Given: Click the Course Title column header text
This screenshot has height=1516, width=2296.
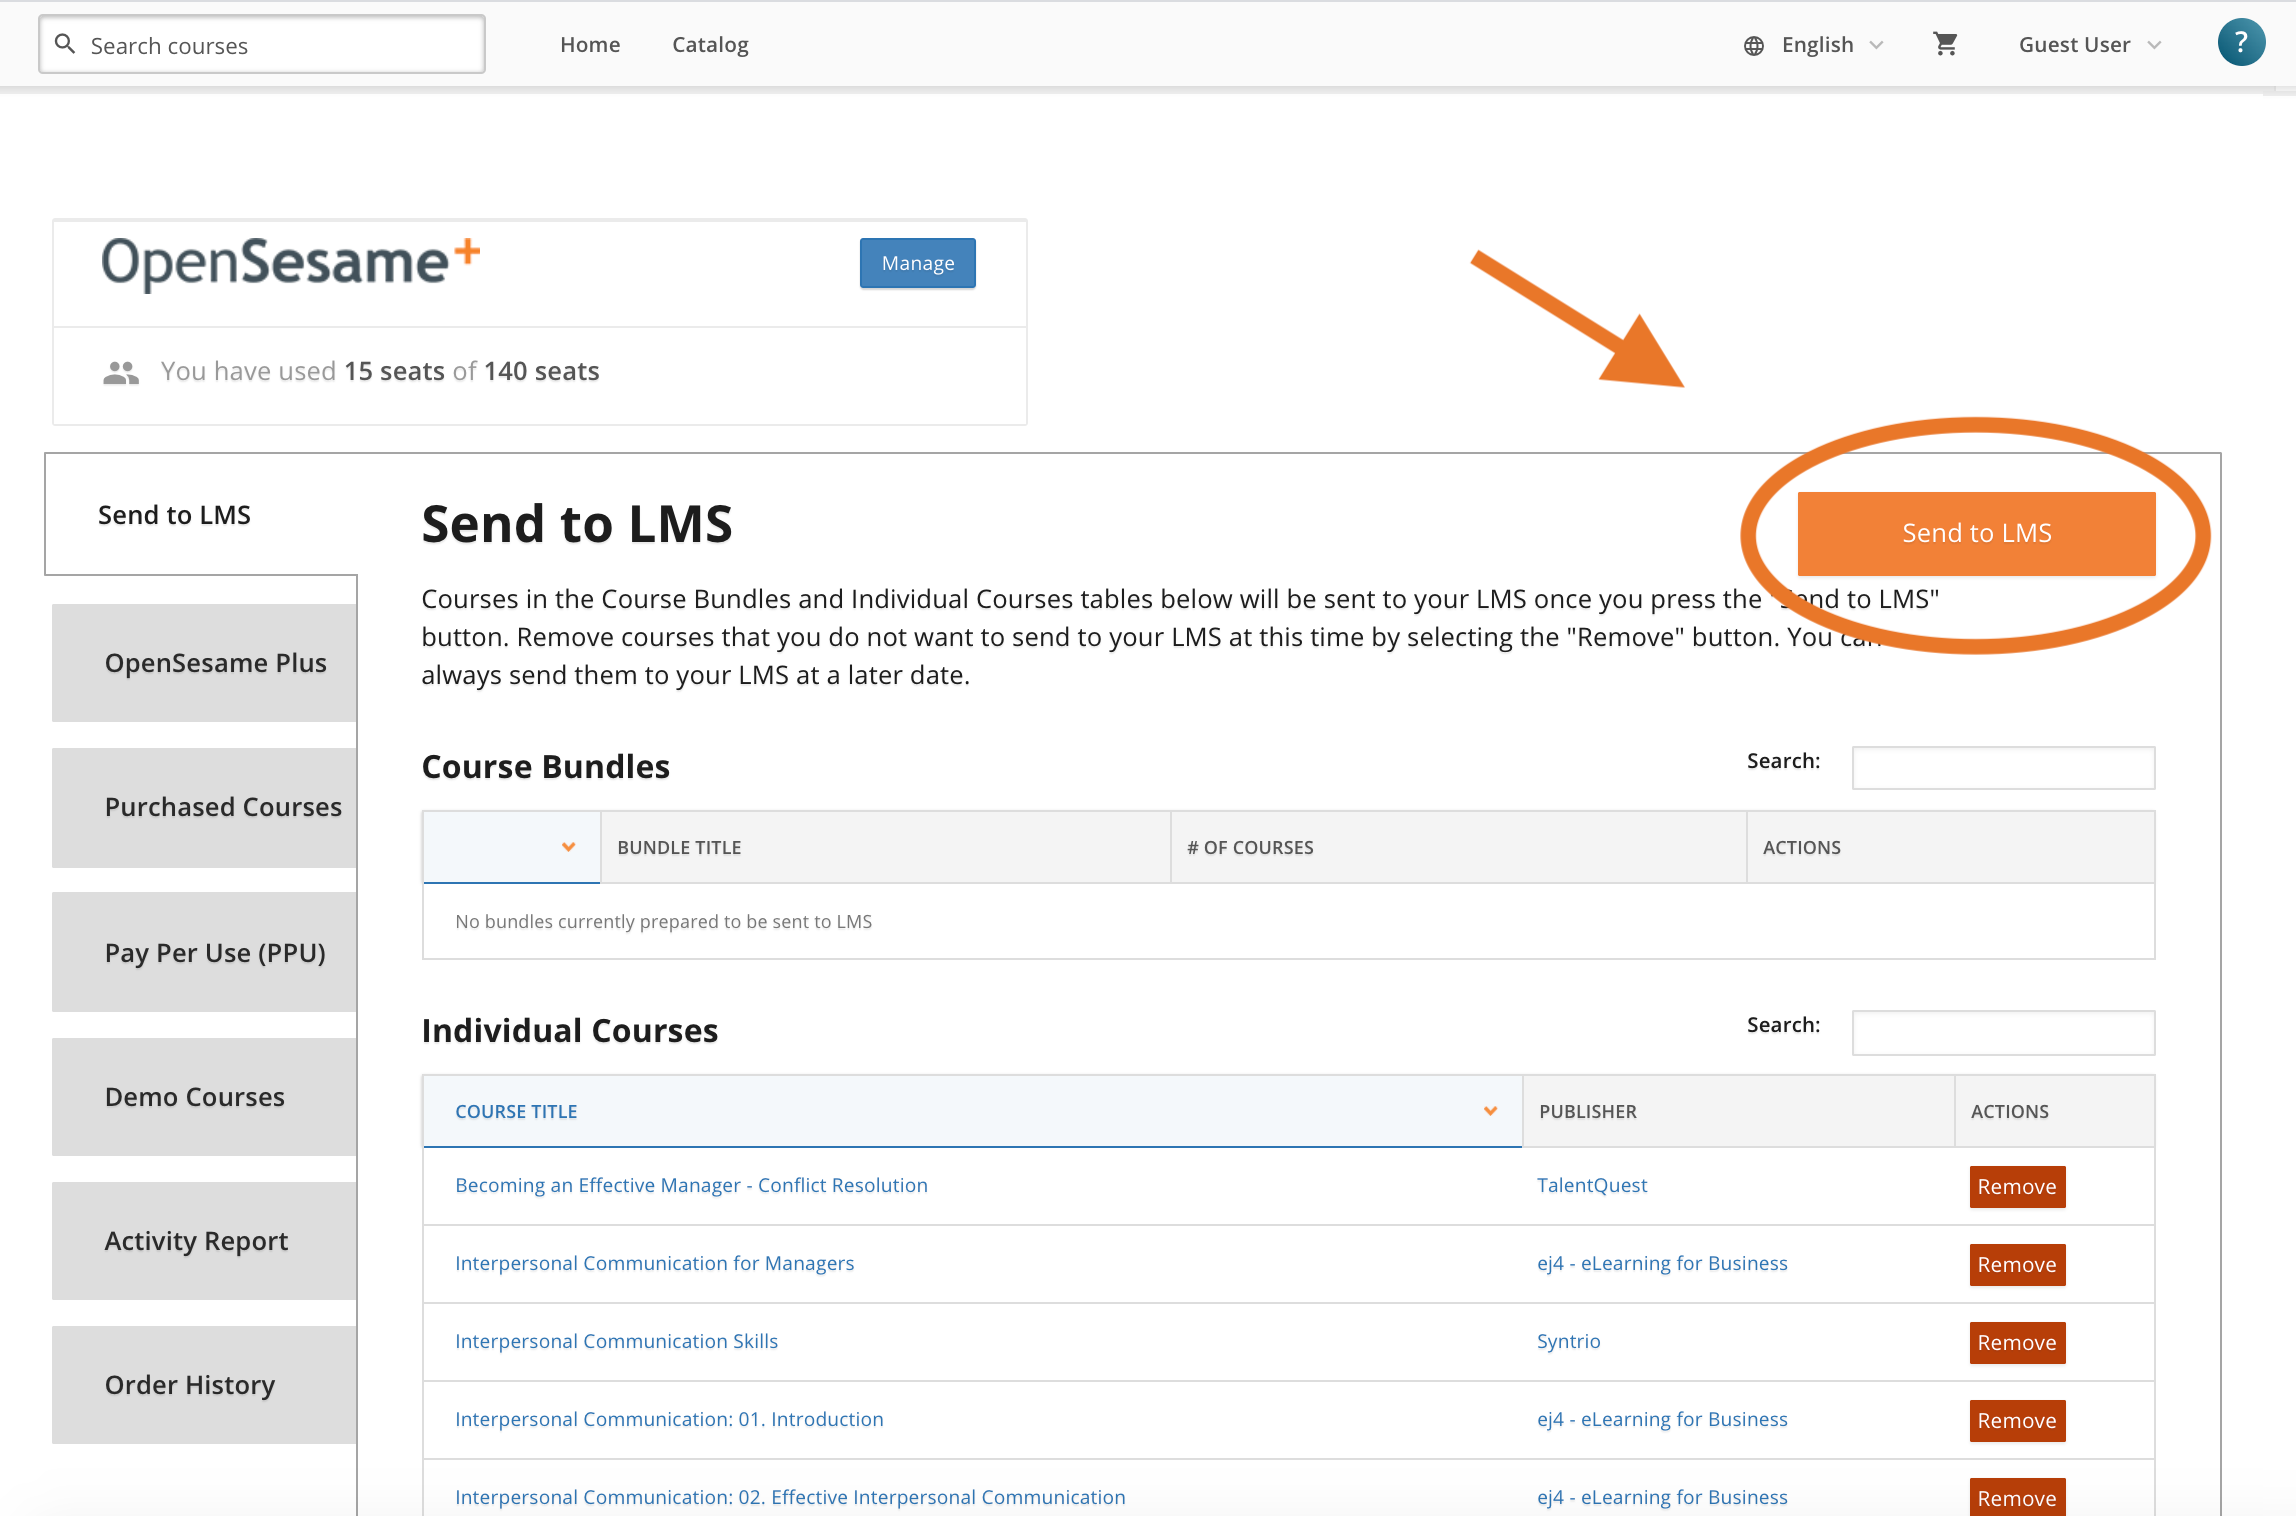Looking at the screenshot, I should click(516, 1111).
